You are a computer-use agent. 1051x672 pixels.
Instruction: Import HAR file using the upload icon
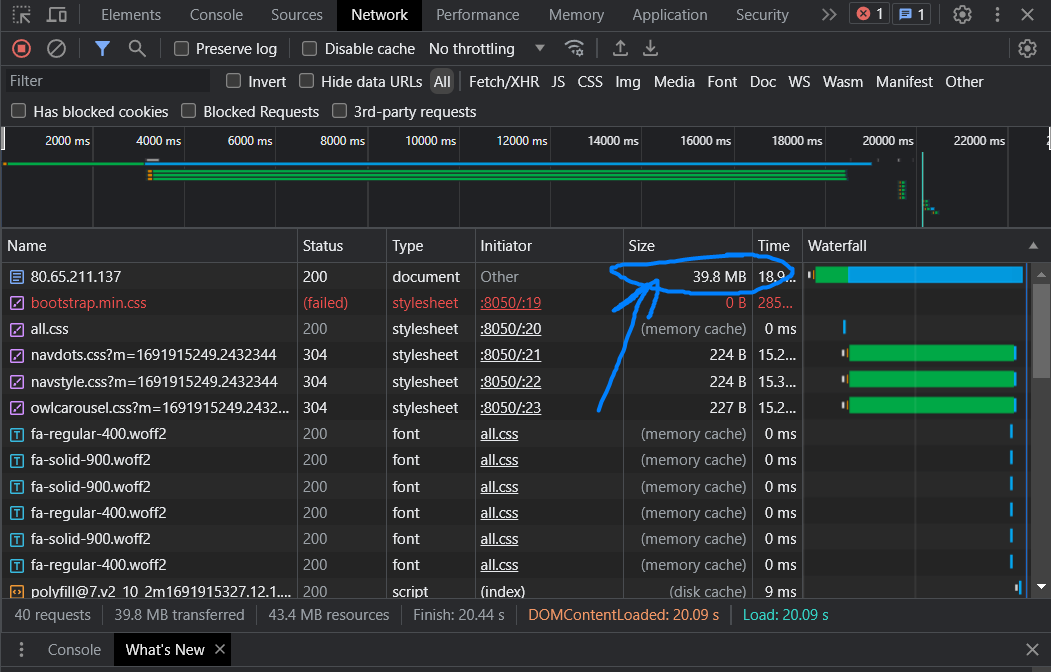click(620, 48)
